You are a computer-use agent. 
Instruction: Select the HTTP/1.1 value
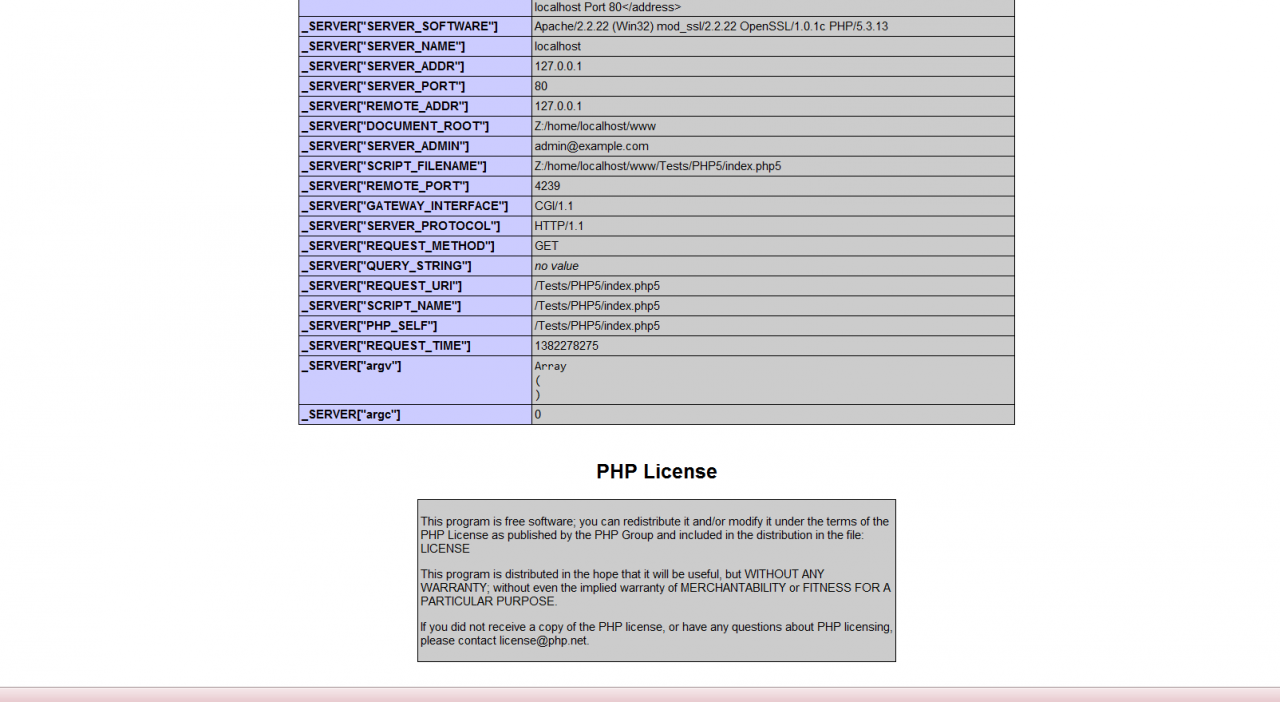tap(559, 226)
